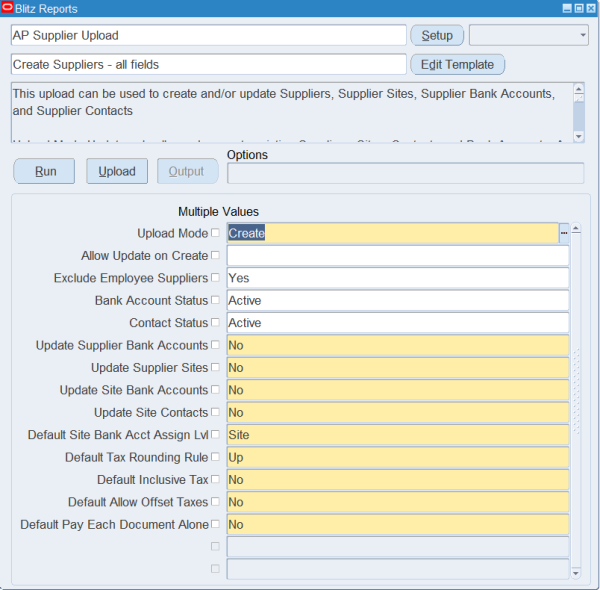Click the Run button
The height and width of the screenshot is (590, 600).
coord(44,171)
